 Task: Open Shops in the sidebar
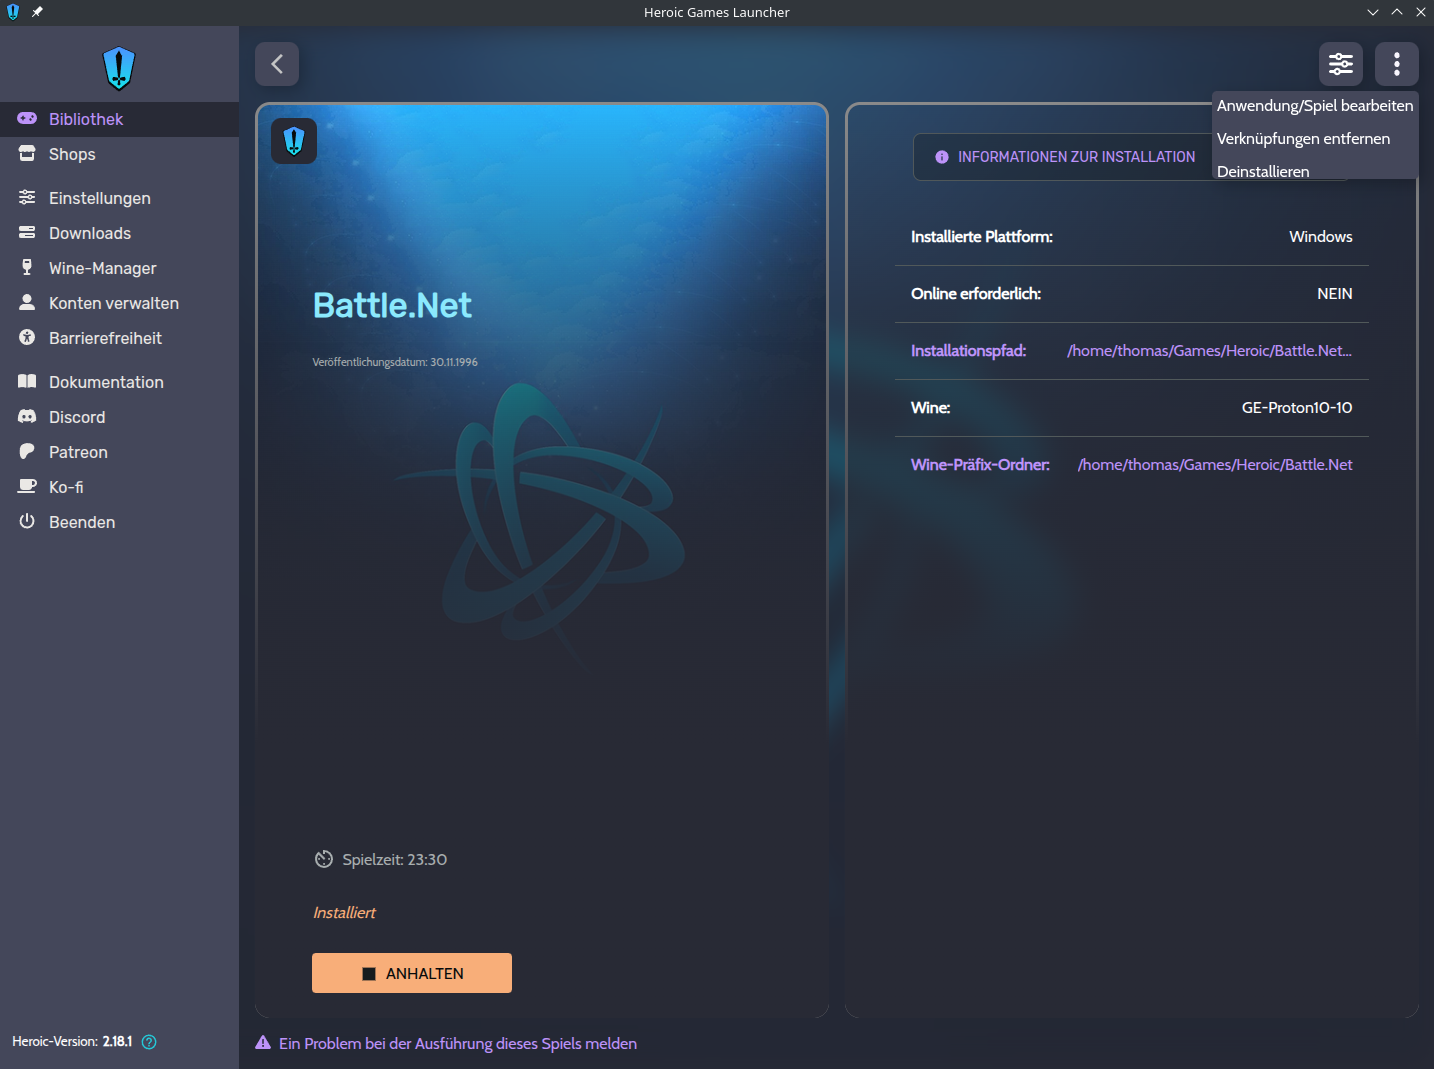point(119,154)
